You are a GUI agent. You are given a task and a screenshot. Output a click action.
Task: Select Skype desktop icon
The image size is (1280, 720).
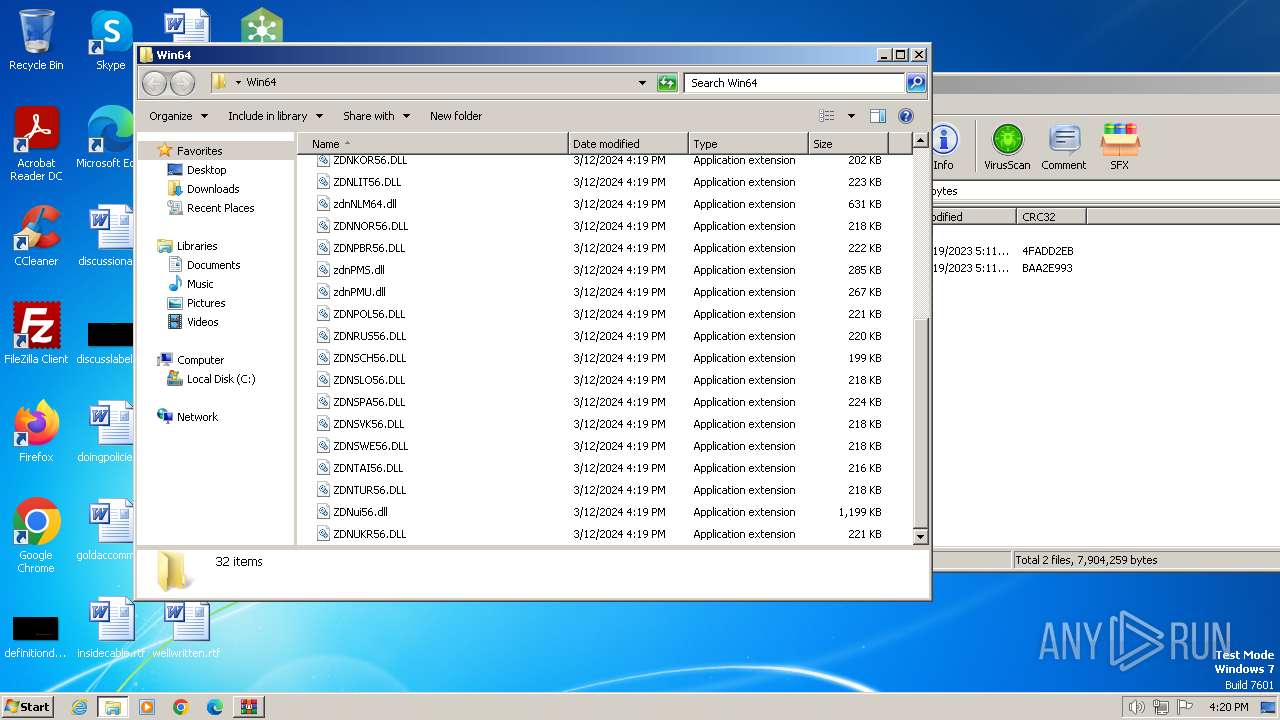(x=111, y=40)
